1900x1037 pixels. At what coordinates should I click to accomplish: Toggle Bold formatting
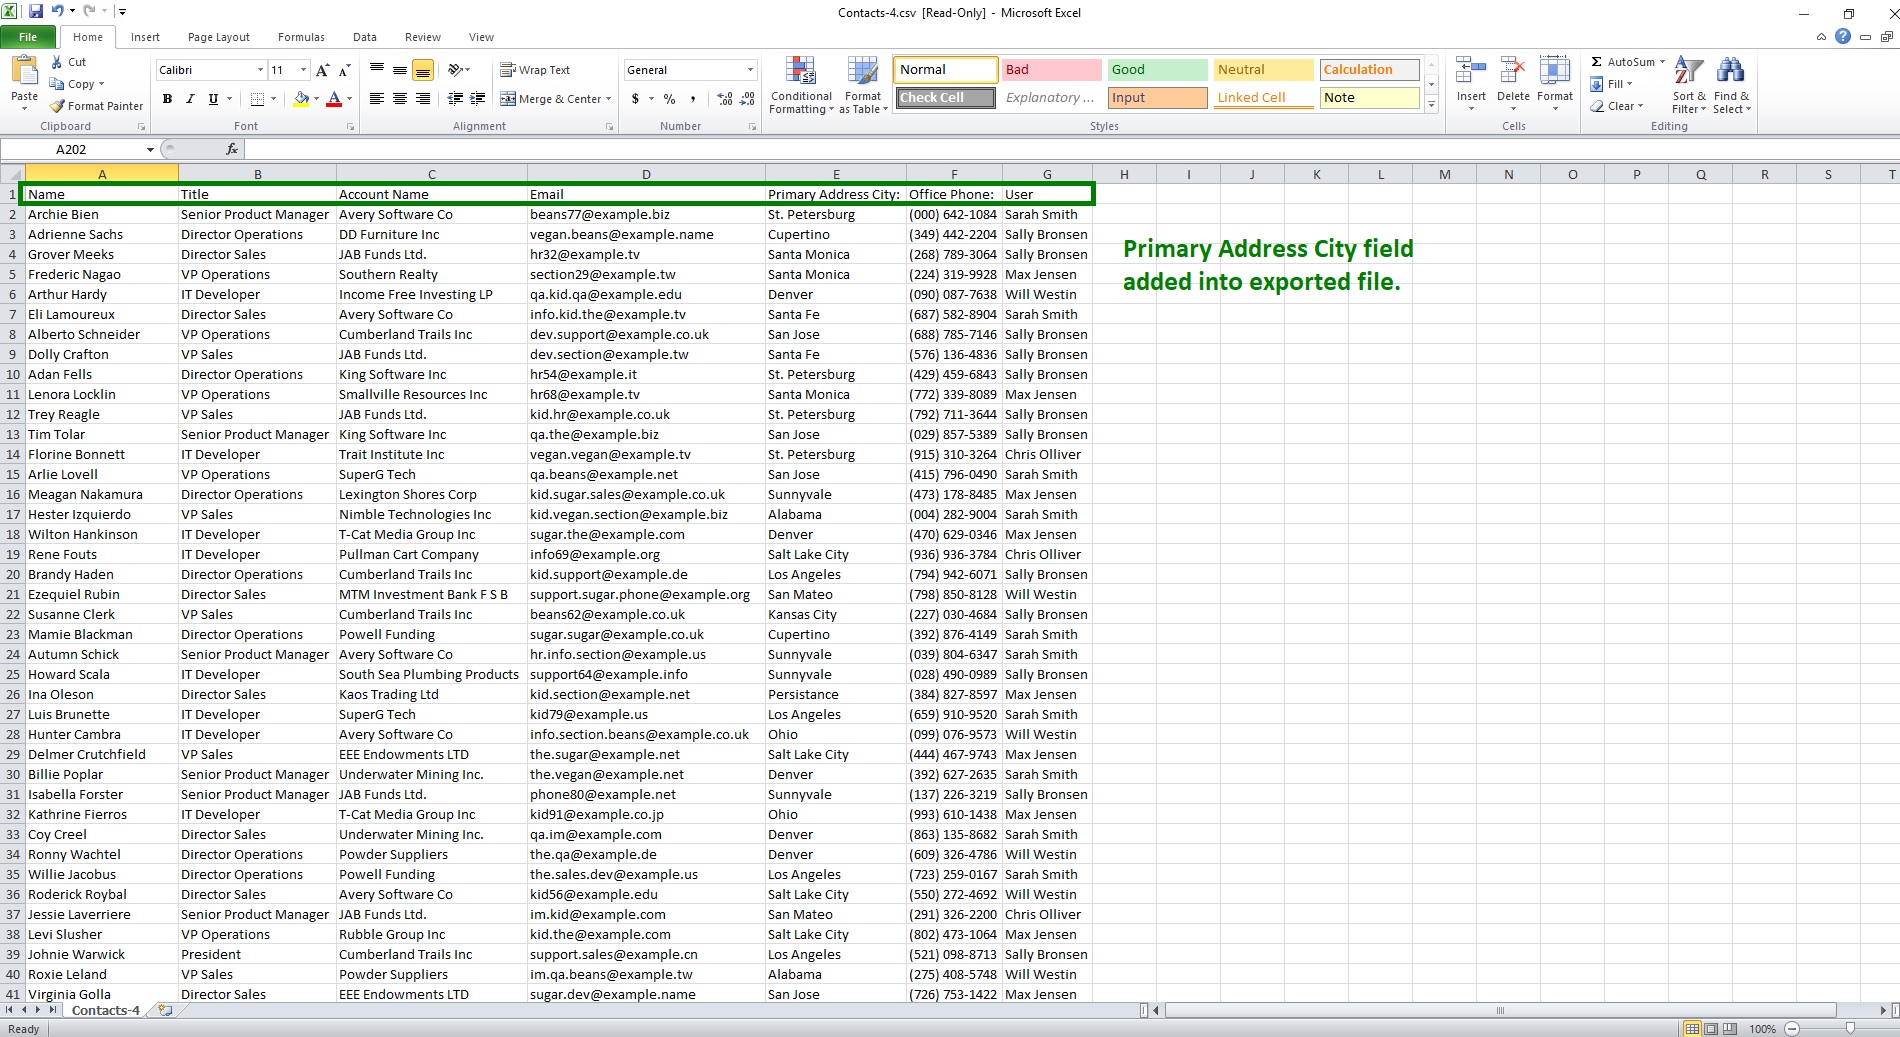point(167,99)
